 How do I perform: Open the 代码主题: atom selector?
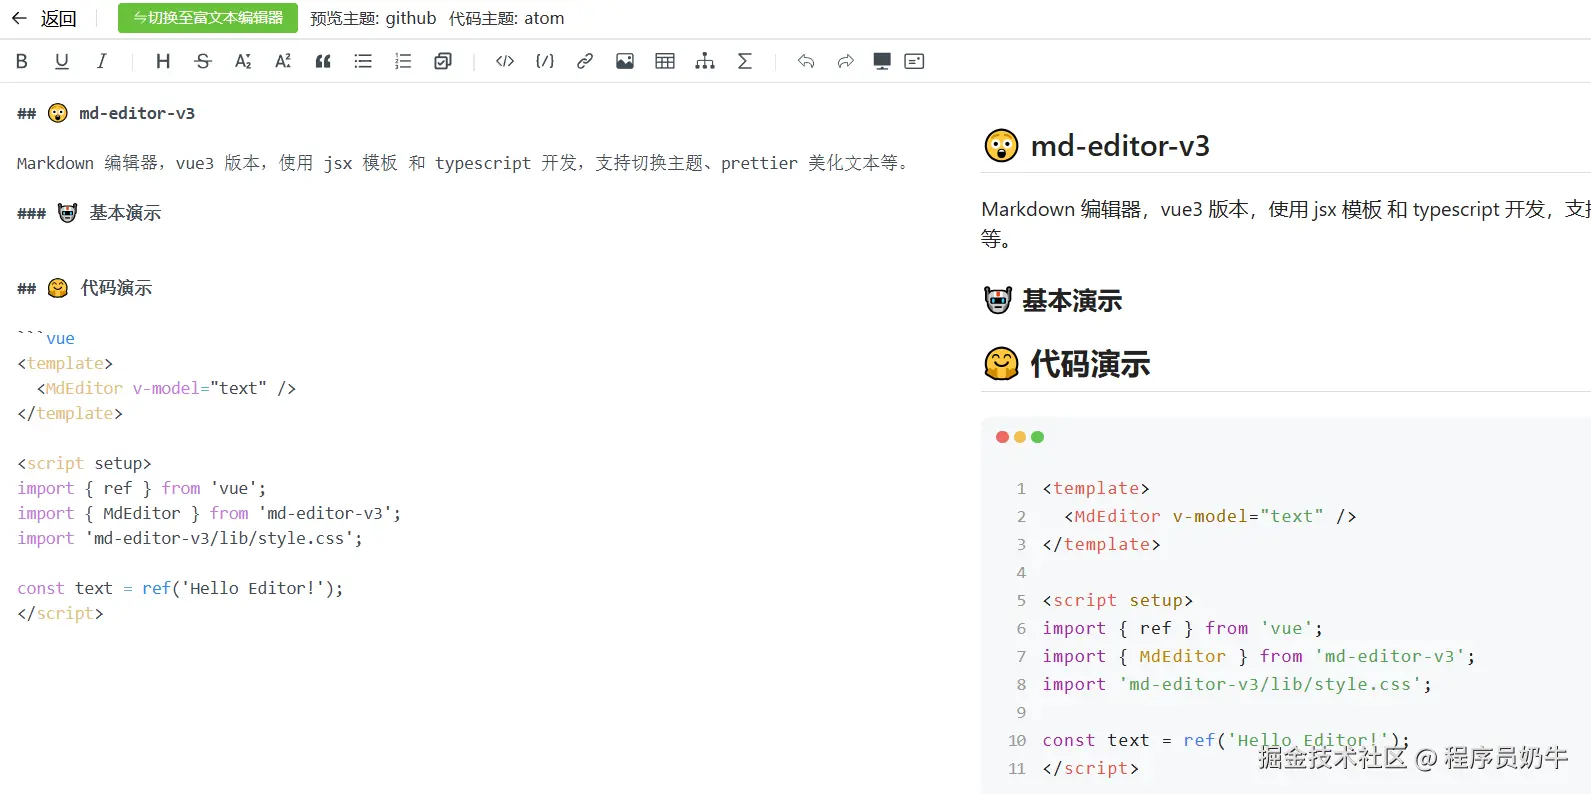tap(506, 18)
